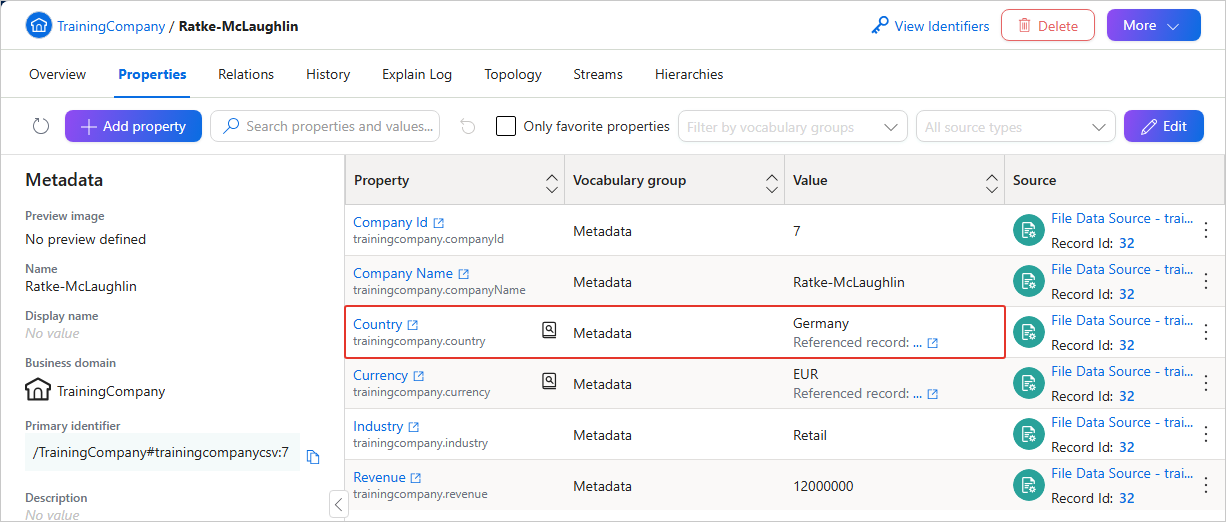Open more options menu for Company Id row

1206,231
